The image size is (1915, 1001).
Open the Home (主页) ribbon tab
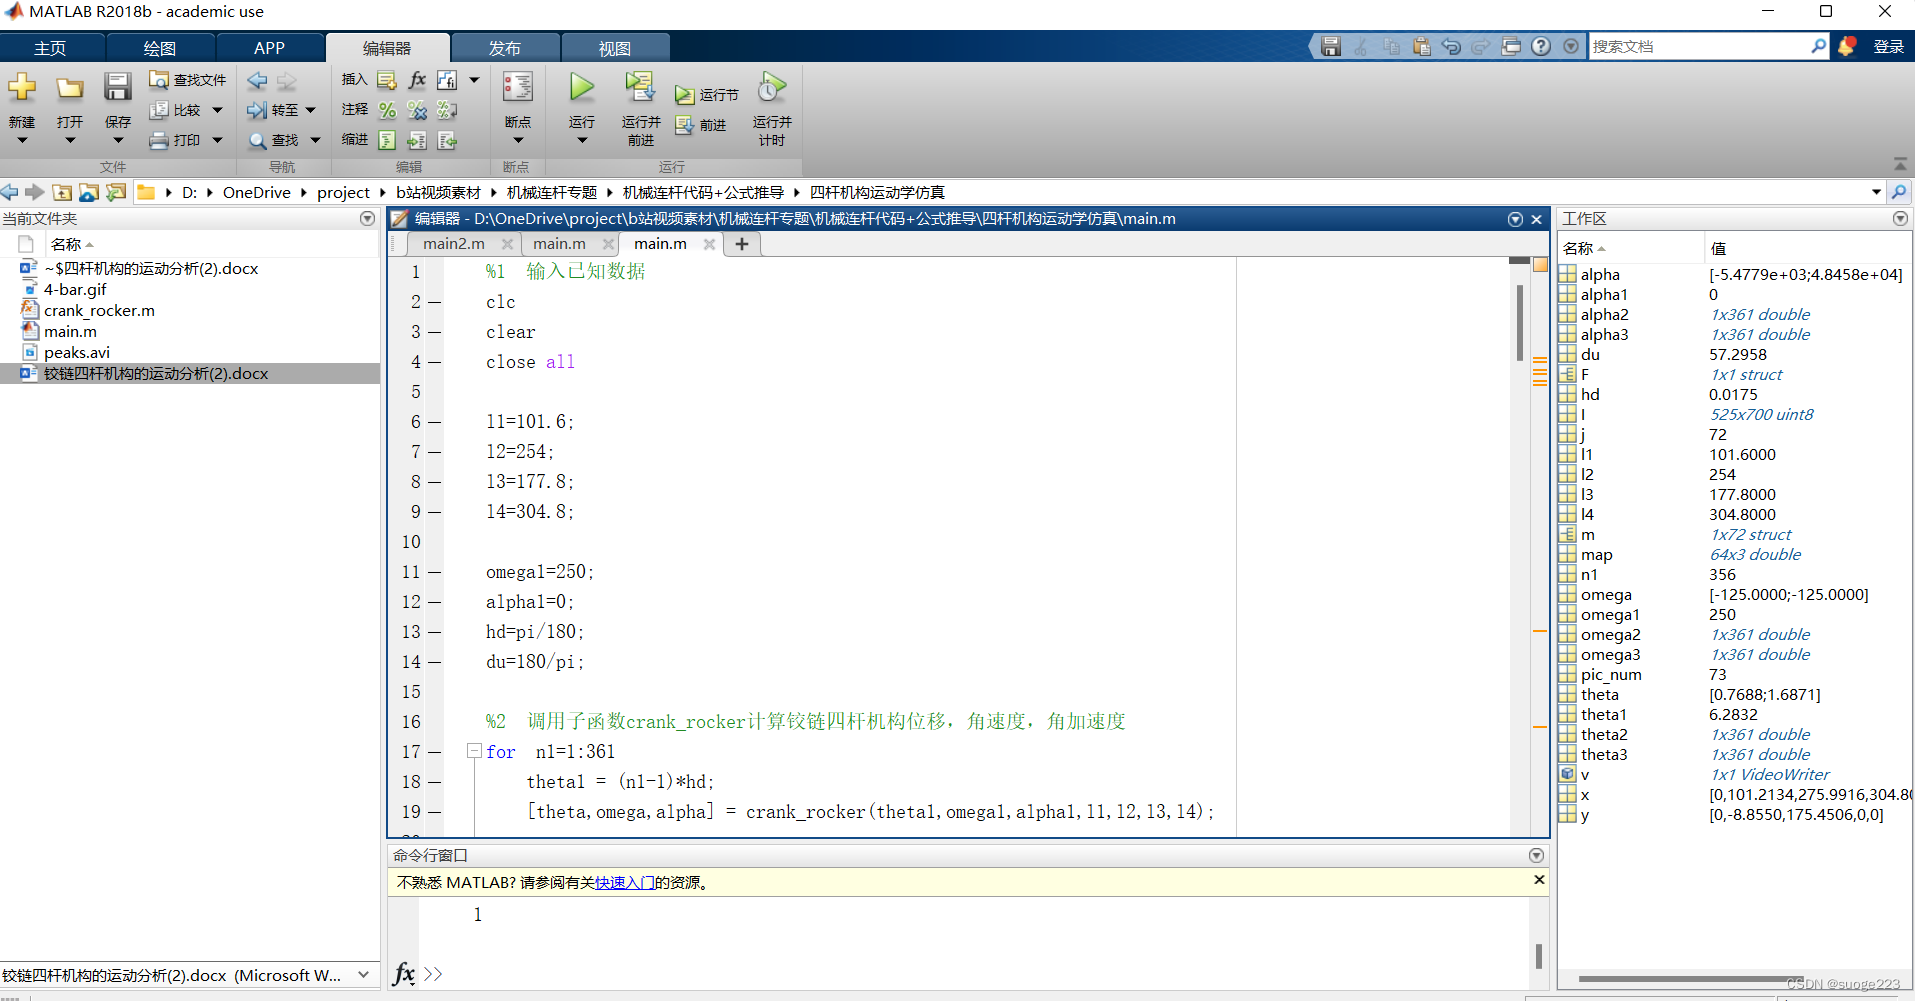pos(50,48)
